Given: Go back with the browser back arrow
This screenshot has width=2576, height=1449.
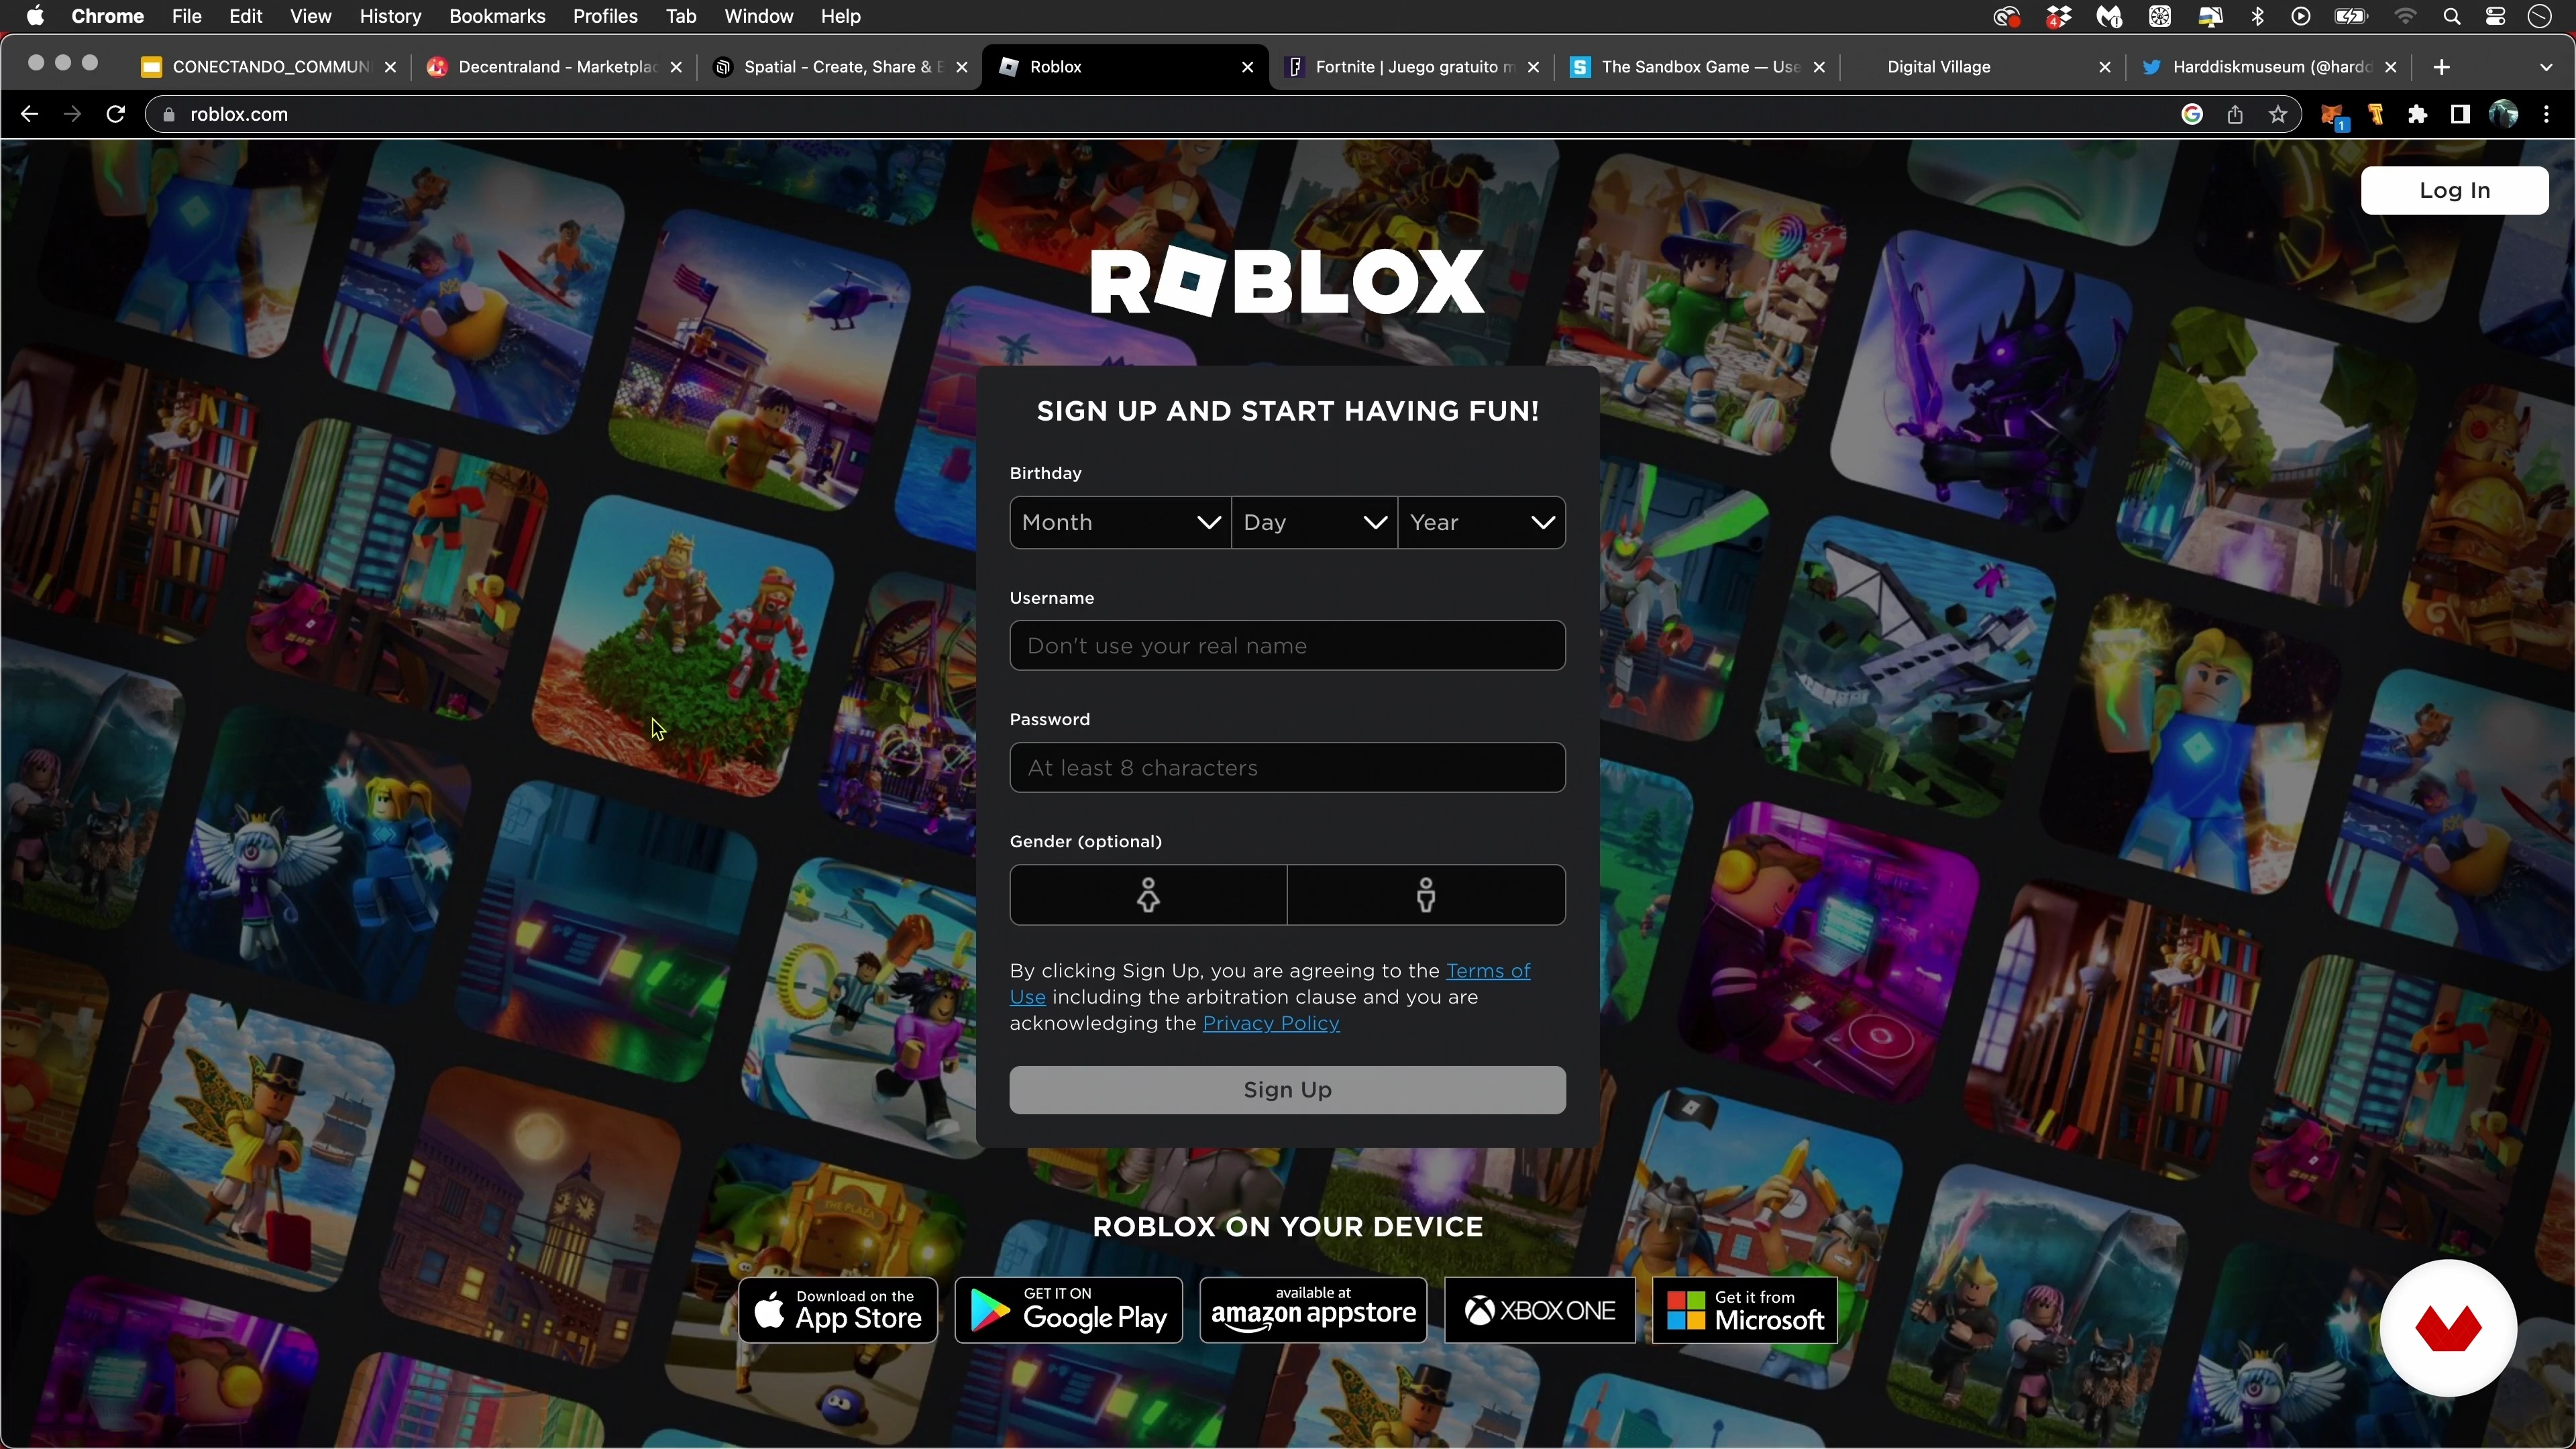Looking at the screenshot, I should 29,115.
